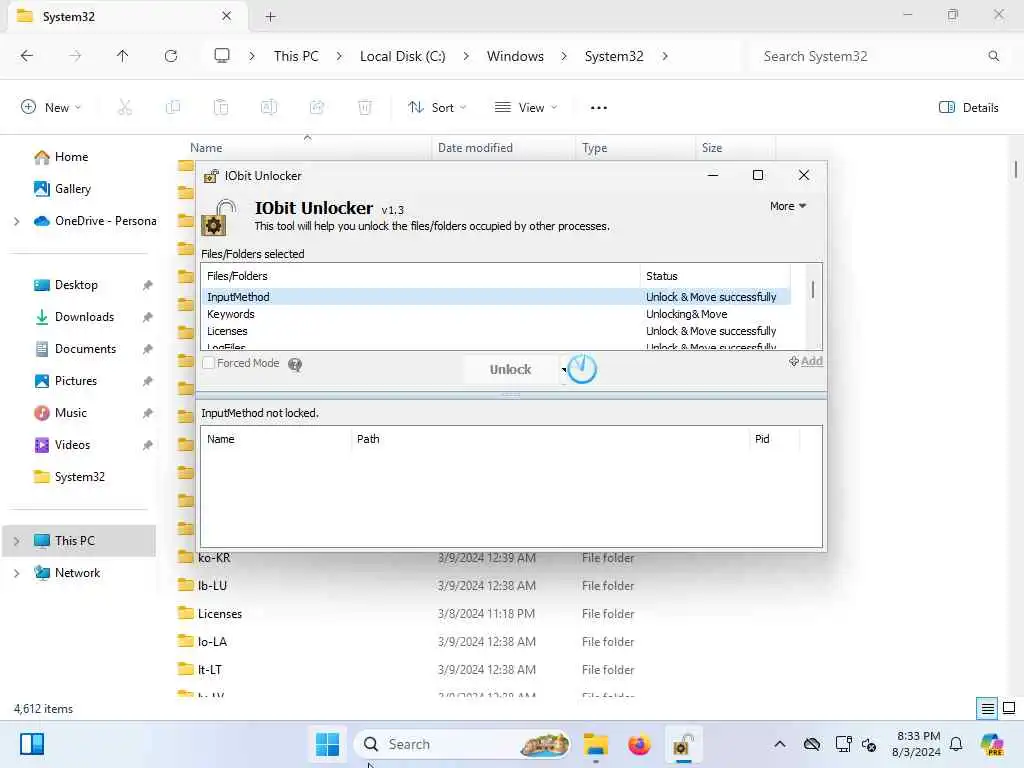Open the More menu in IObit Unlocker
The width and height of the screenshot is (1024, 768).
coord(788,206)
